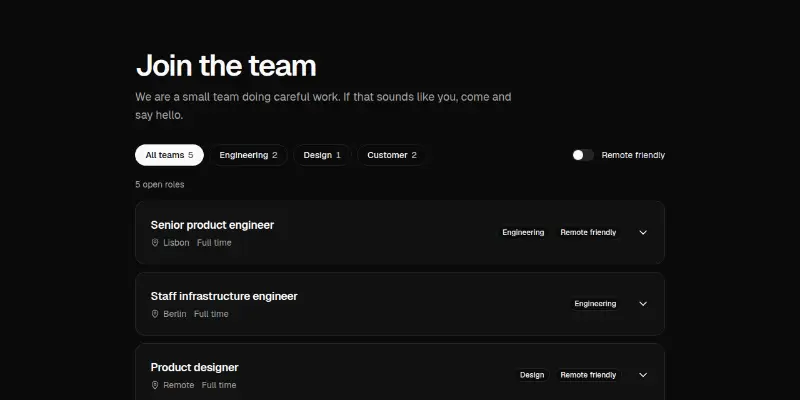Click Remote friendly tag on Senior product engineer
The width and height of the screenshot is (800, 400).
(x=588, y=233)
